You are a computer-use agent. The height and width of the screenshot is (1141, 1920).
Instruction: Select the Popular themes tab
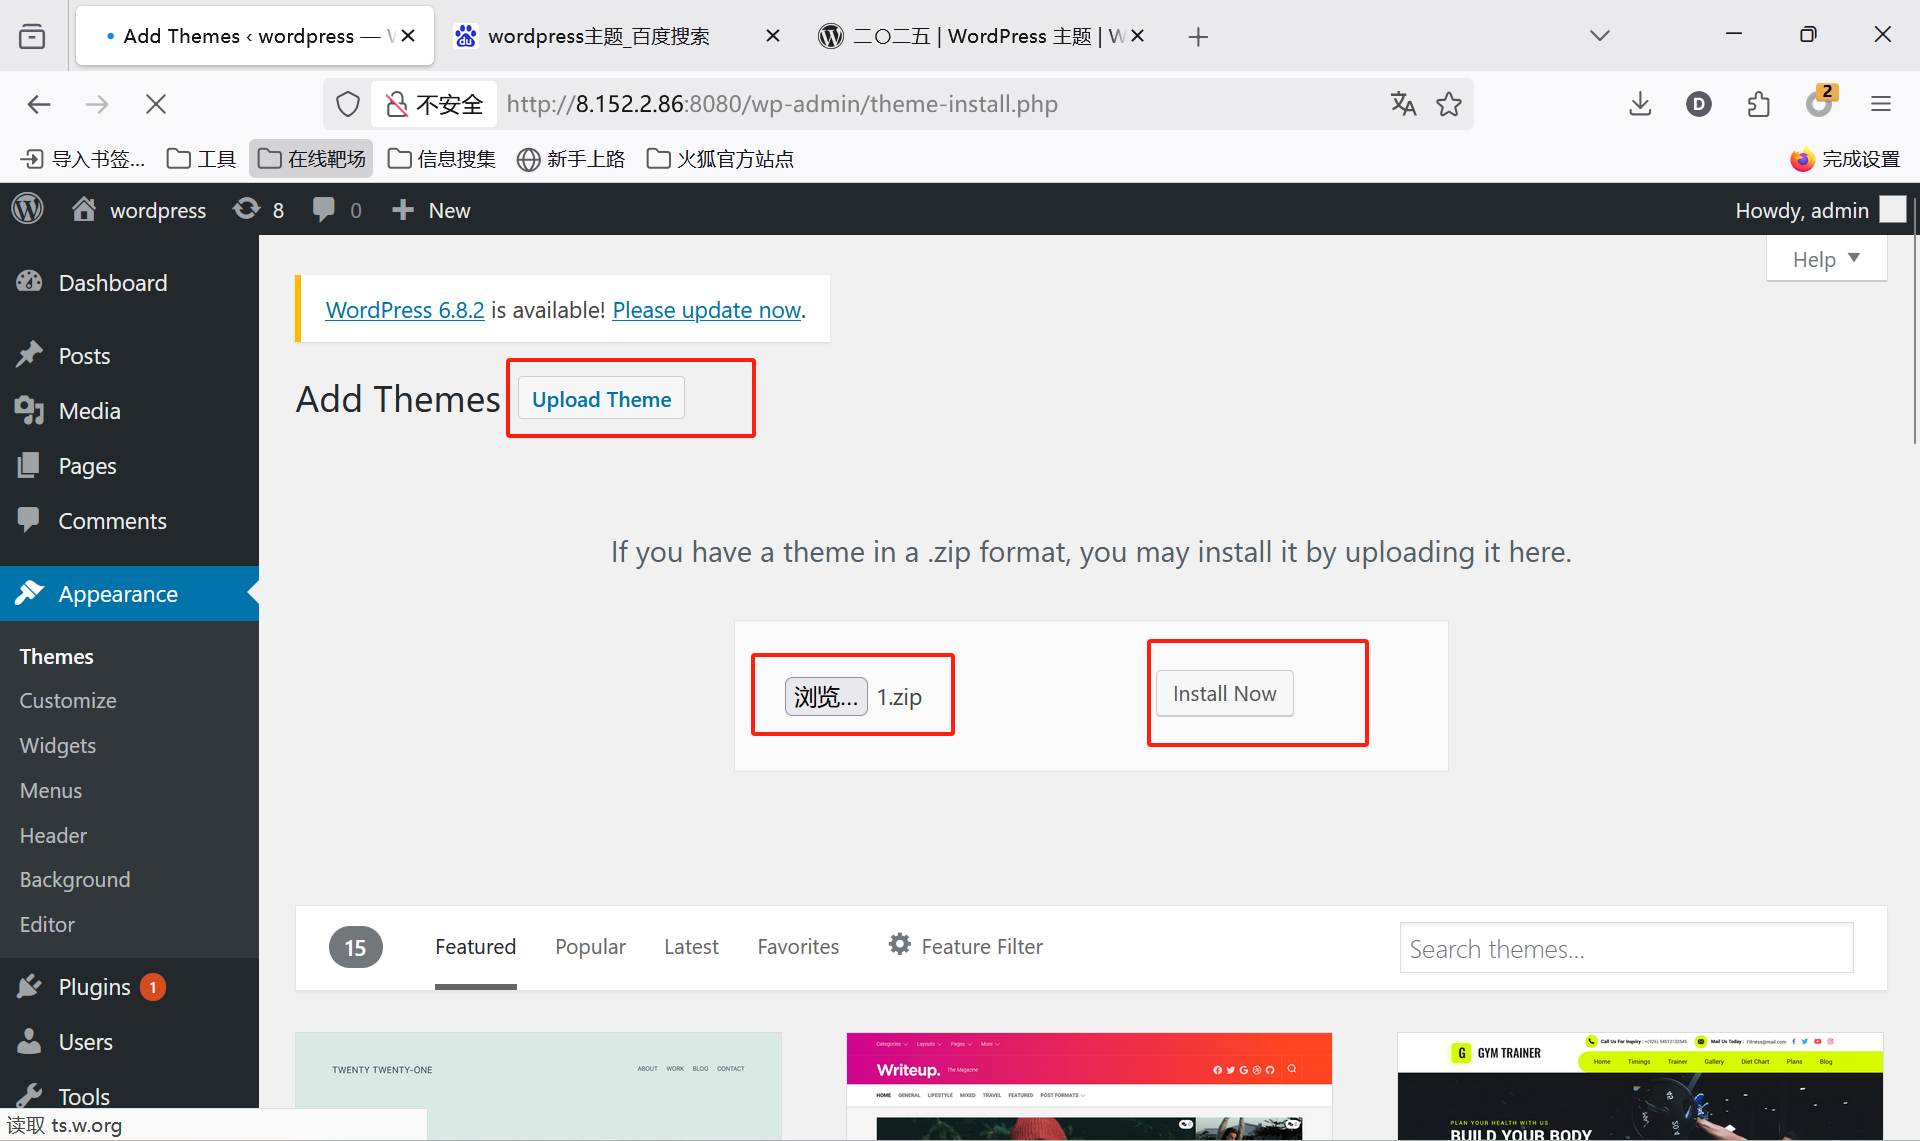590,946
